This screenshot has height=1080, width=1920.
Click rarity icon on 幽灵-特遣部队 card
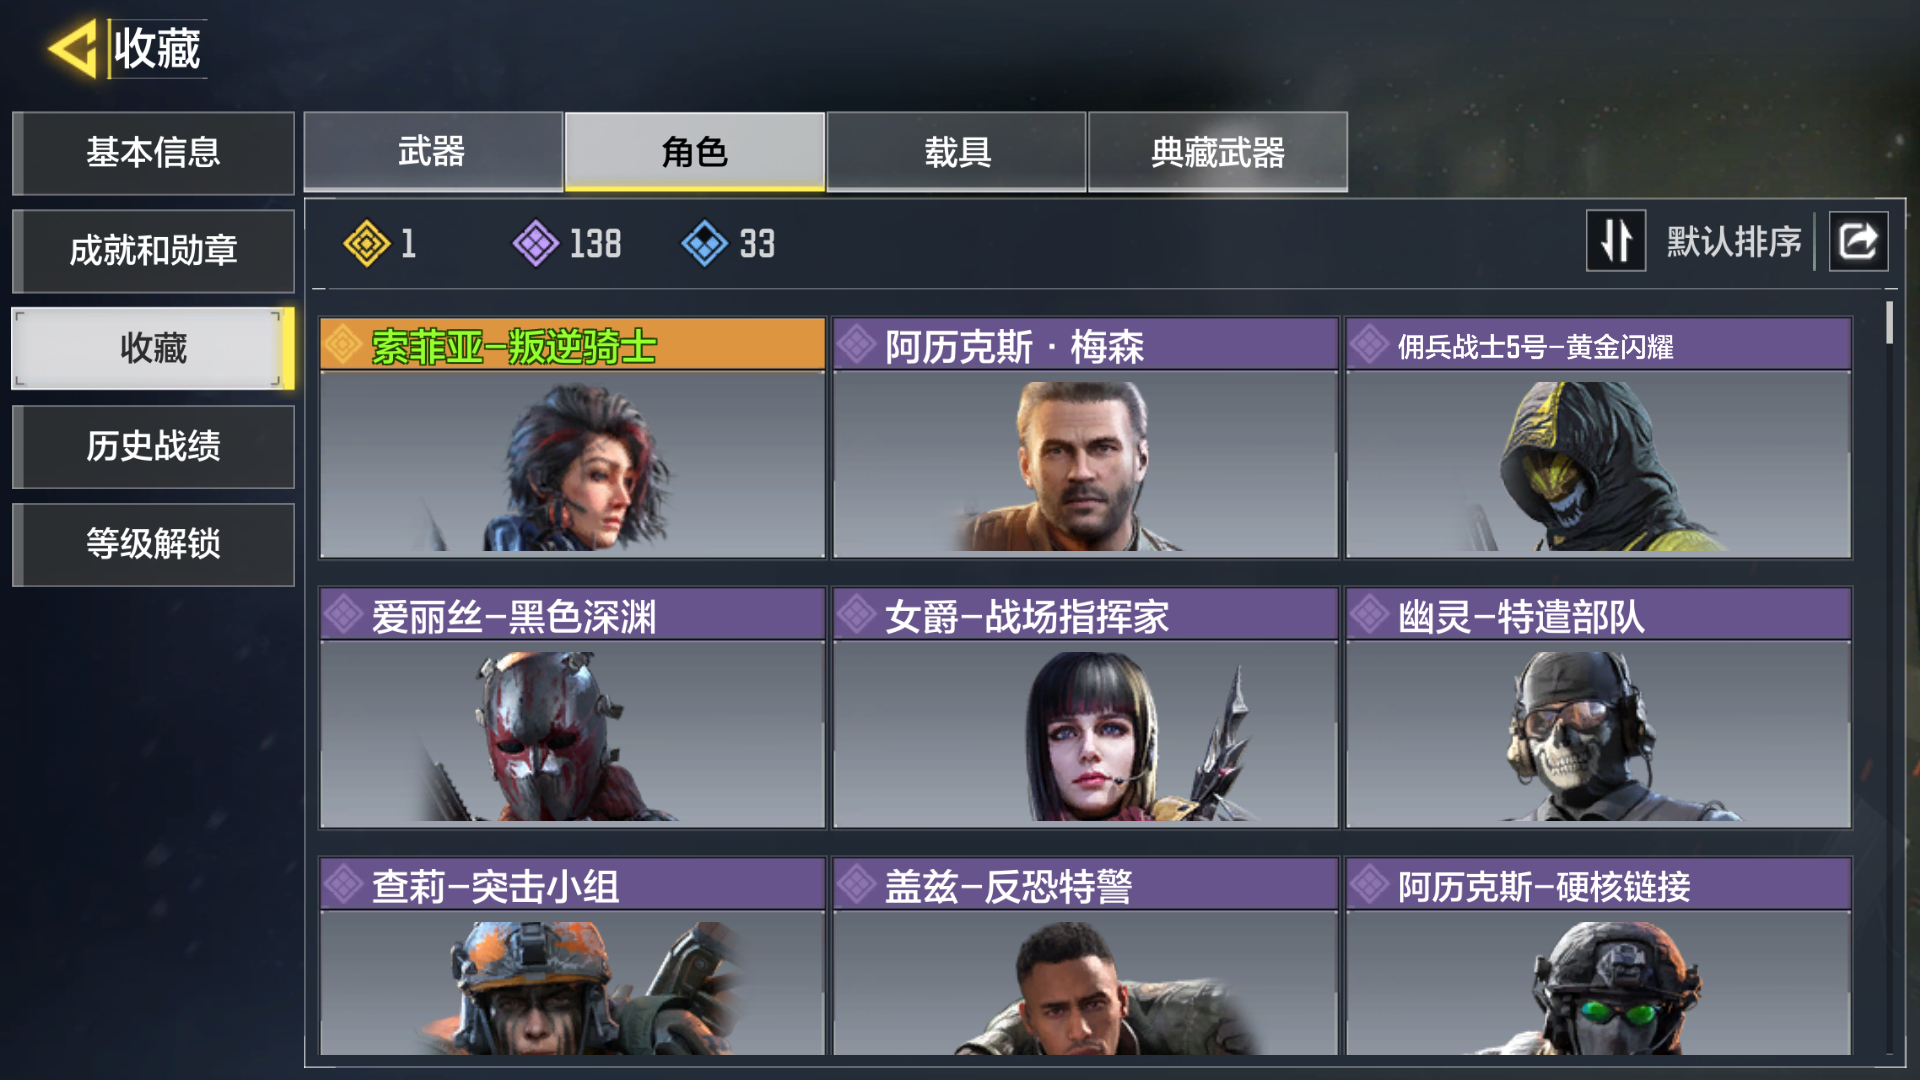[x=1369, y=614]
